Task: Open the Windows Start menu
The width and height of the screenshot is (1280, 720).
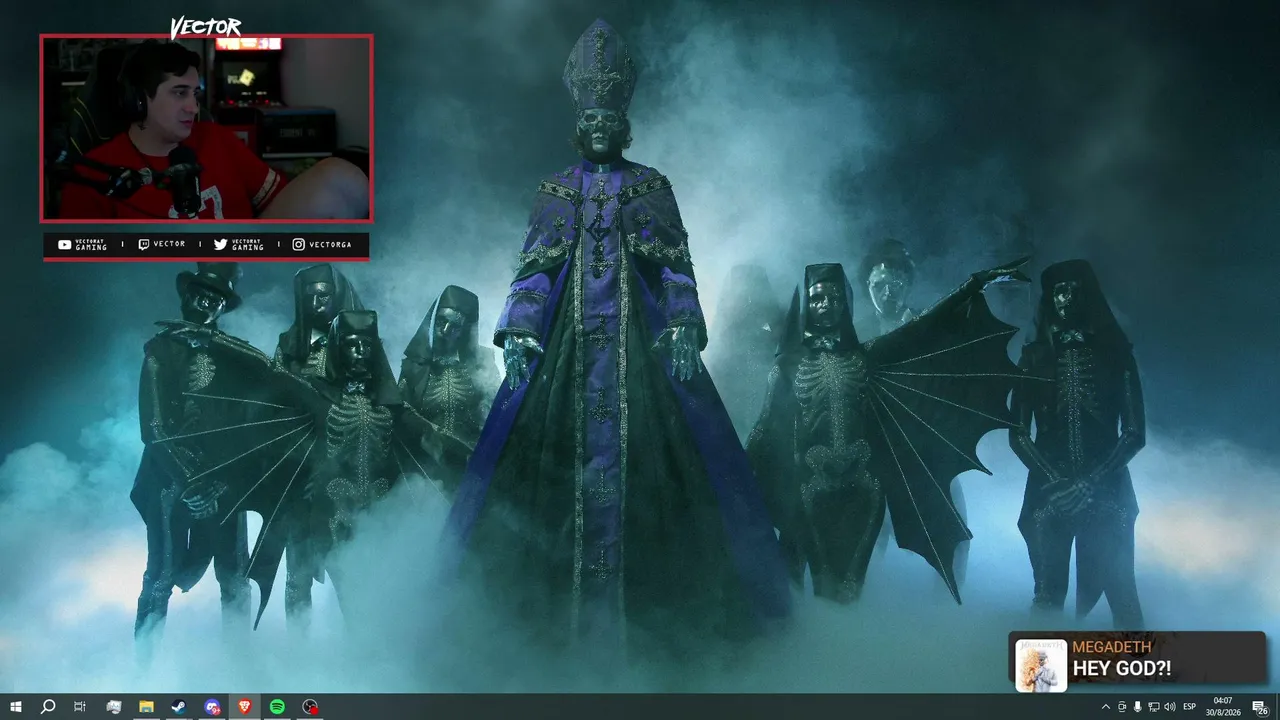Action: (15, 707)
